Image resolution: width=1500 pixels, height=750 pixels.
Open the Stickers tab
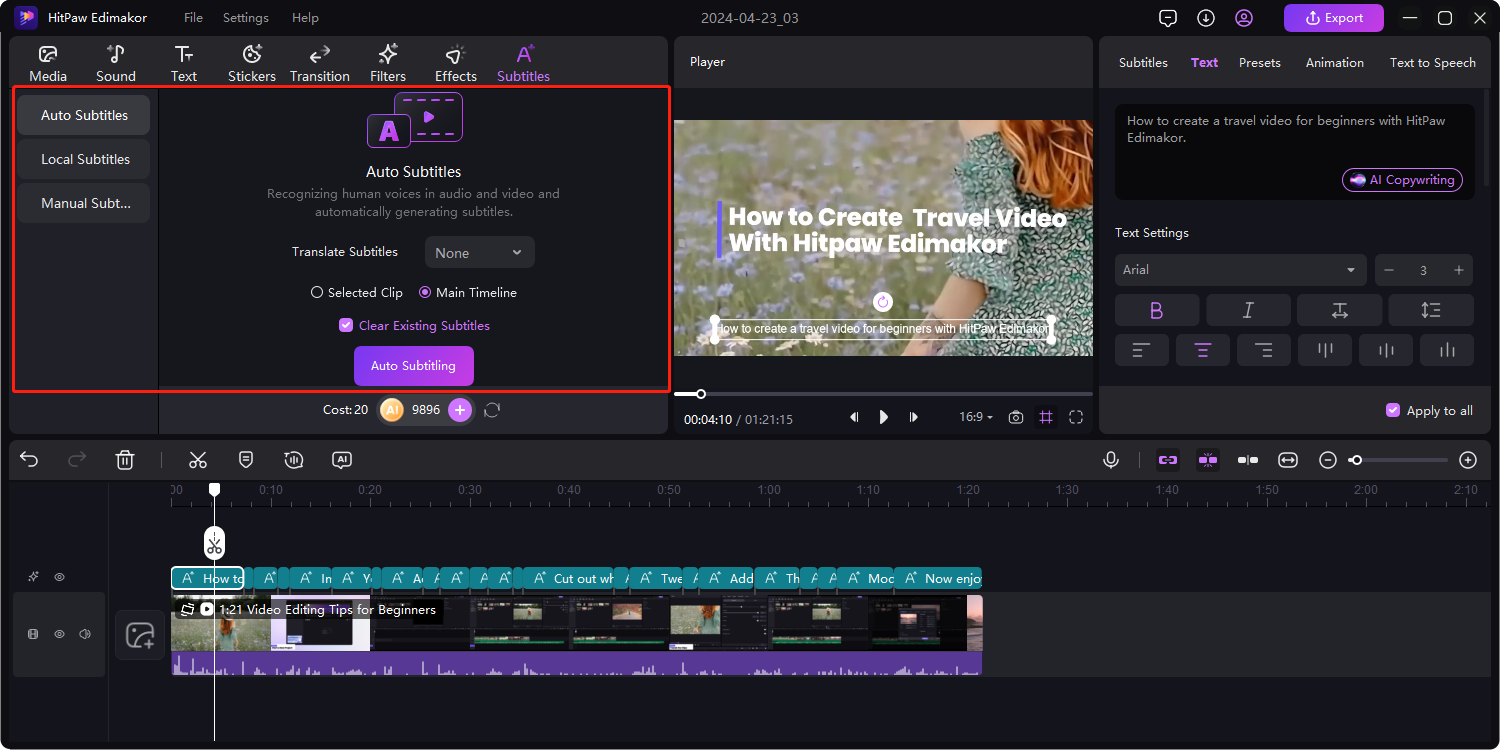tap(252, 63)
